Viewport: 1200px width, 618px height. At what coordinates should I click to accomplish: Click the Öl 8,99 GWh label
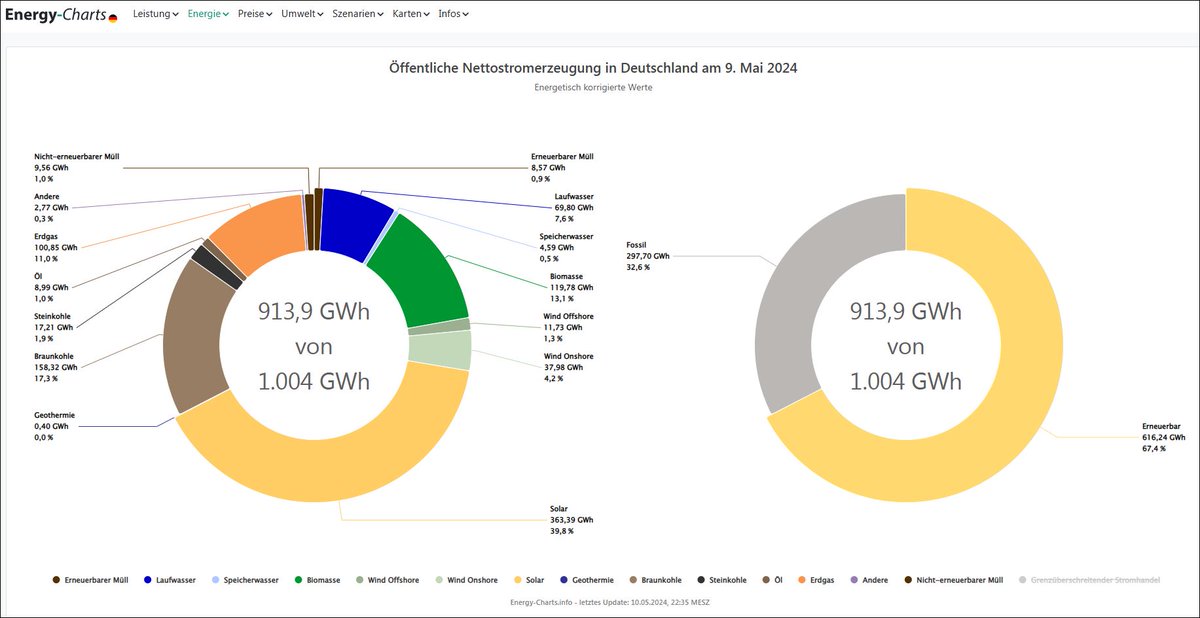coord(51,287)
